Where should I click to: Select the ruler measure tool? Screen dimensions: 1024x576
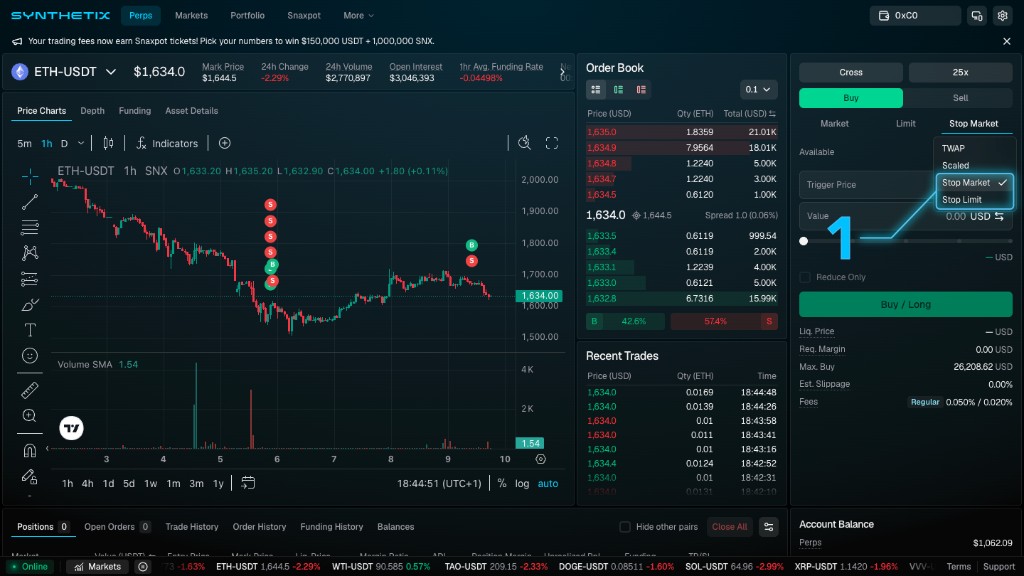pos(29,390)
